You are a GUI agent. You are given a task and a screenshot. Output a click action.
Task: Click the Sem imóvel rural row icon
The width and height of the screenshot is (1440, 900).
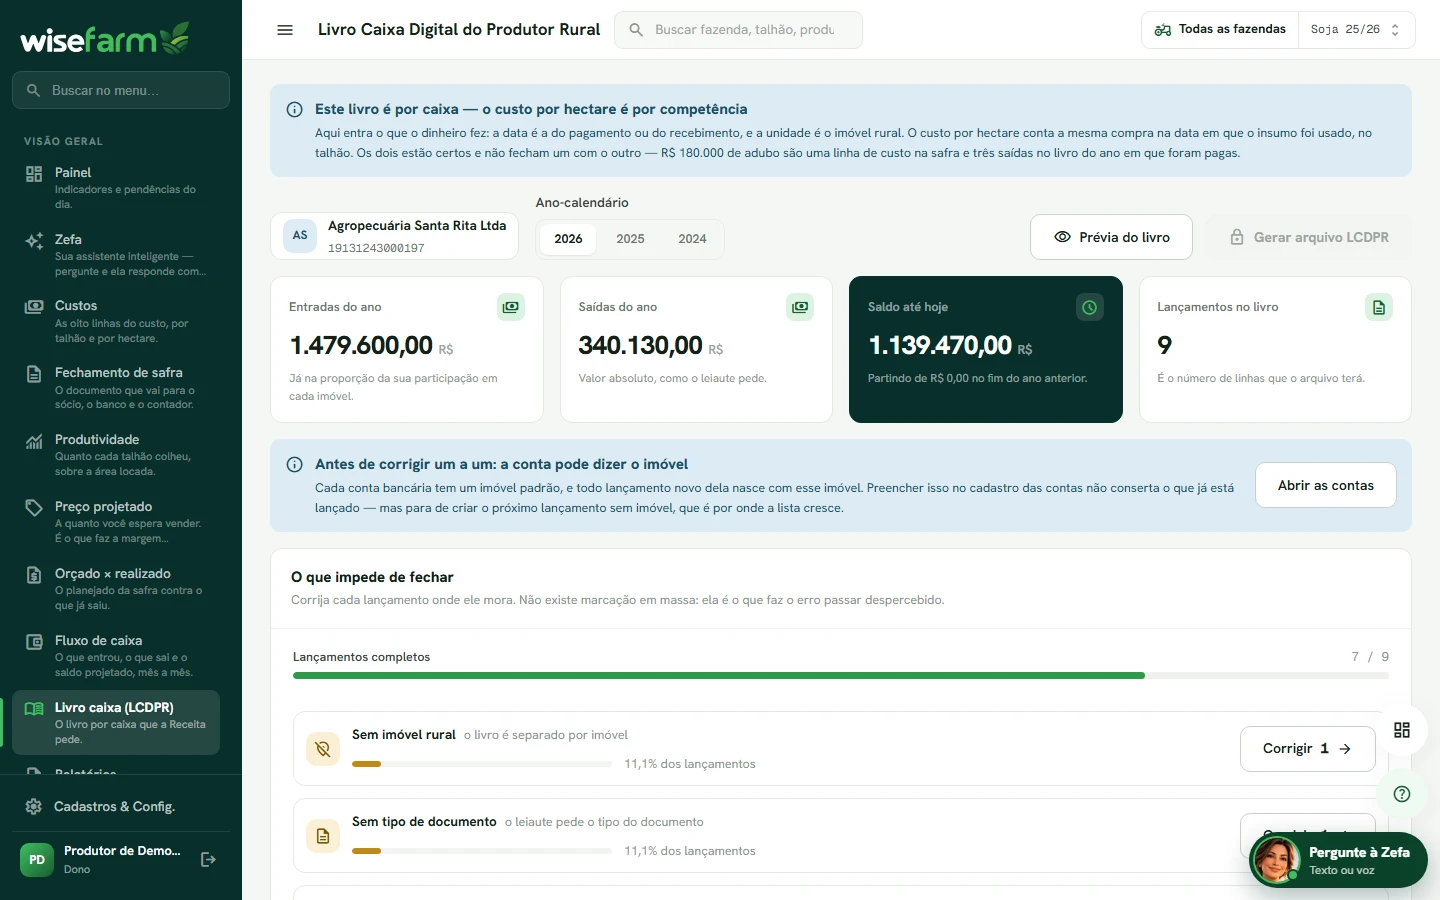(323, 749)
